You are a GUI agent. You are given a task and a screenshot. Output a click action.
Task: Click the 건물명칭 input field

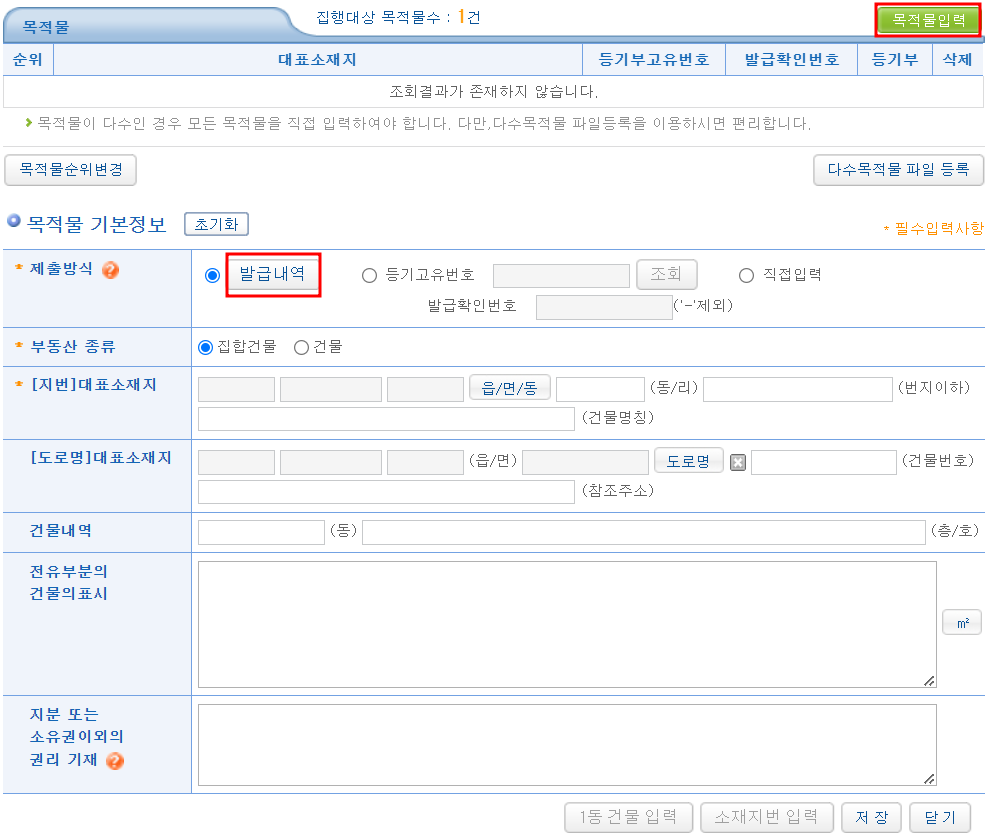pos(386,419)
